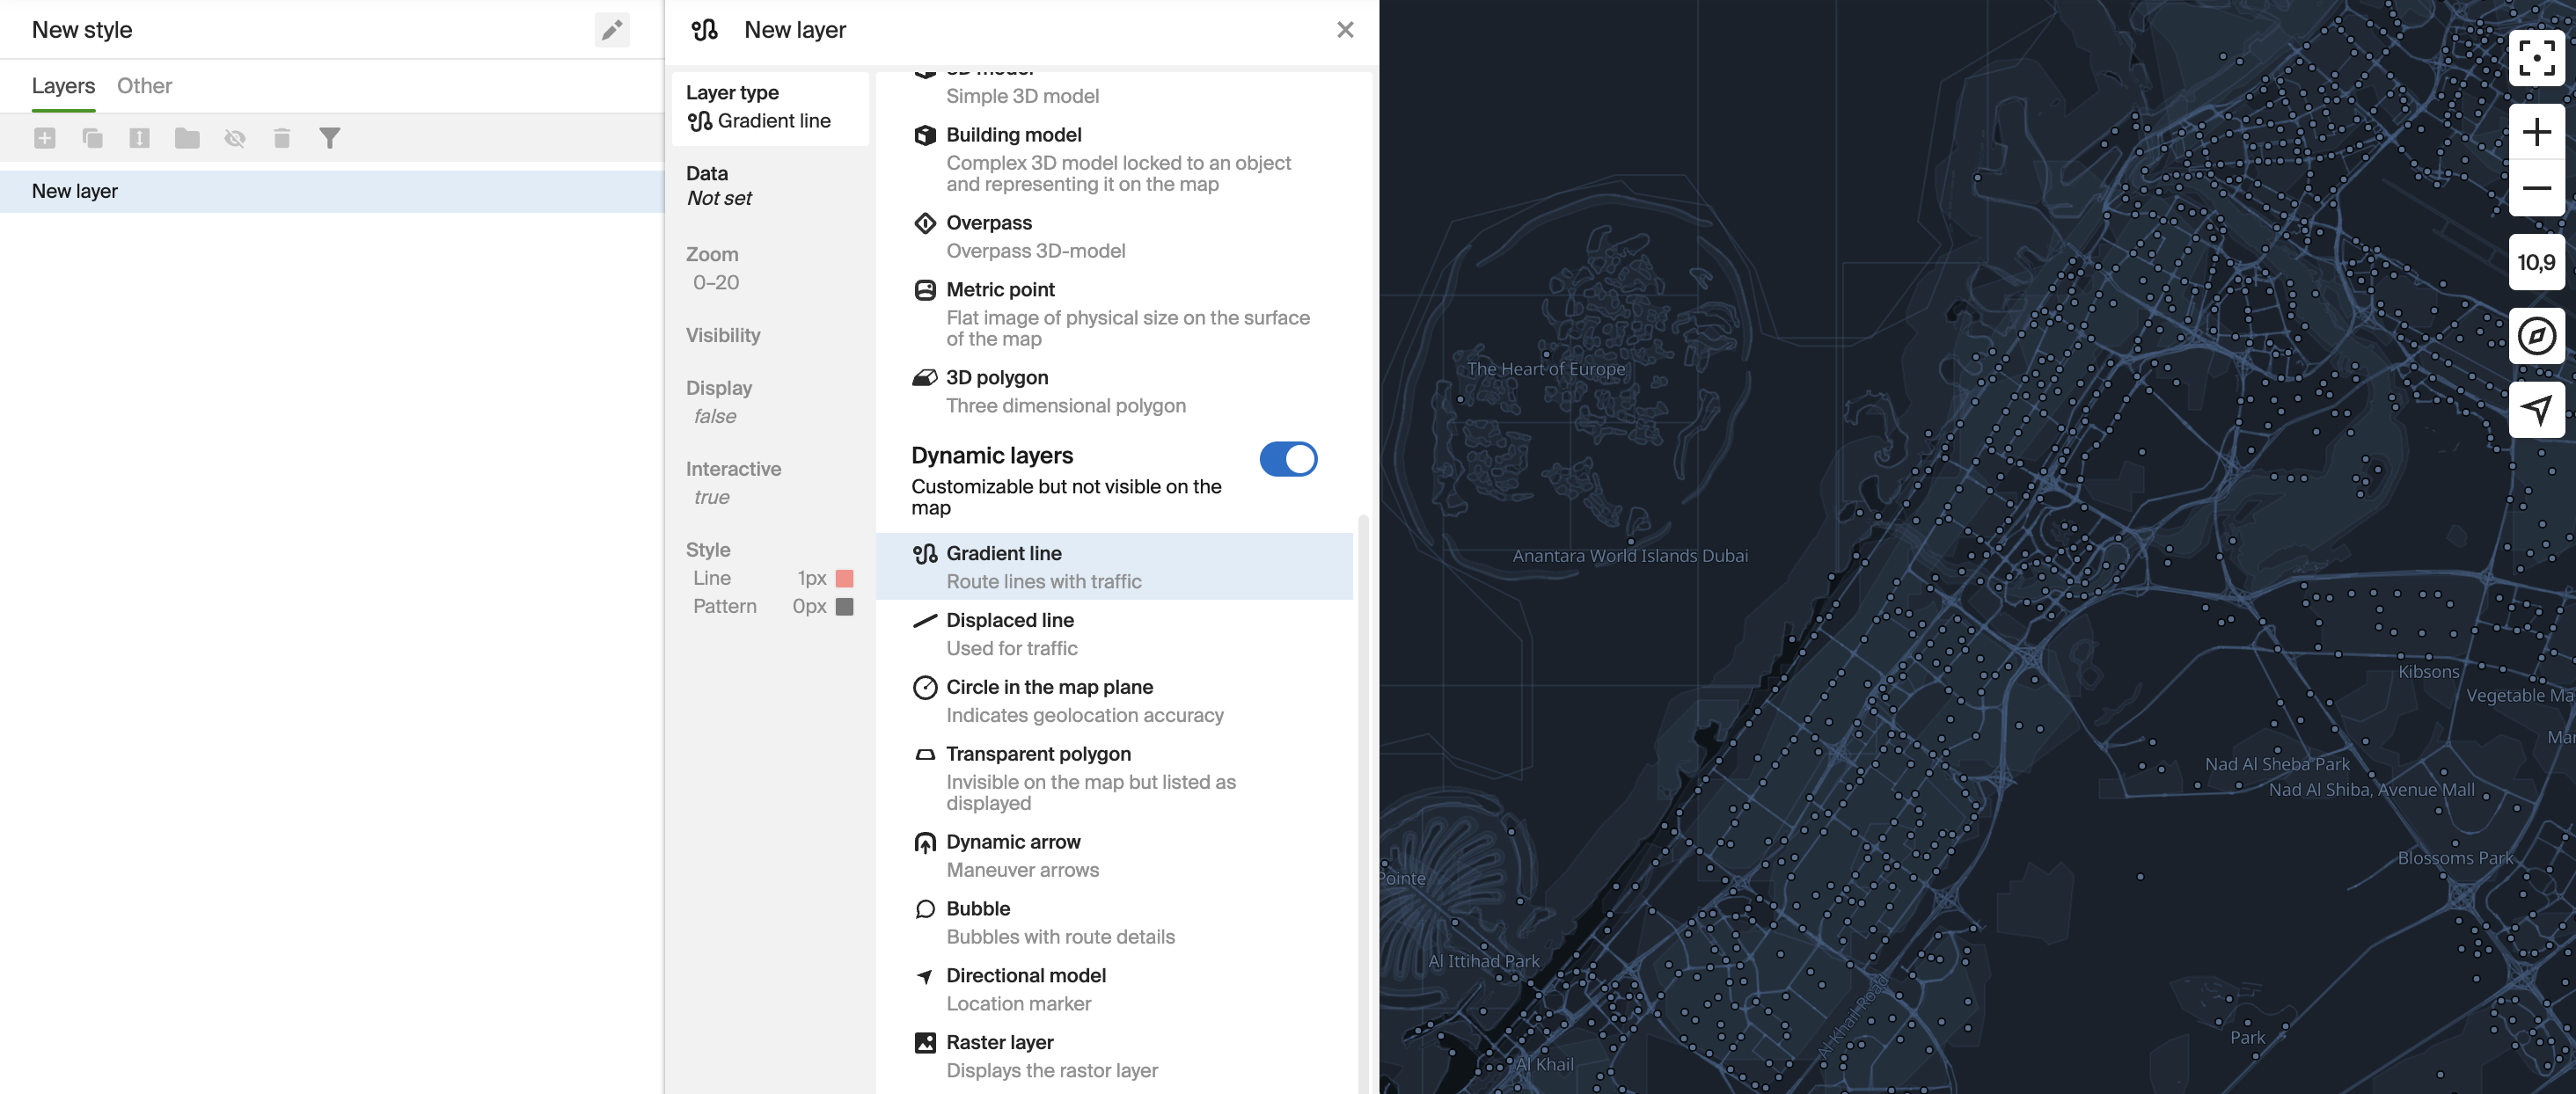The height and width of the screenshot is (1094, 2576).
Task: Click the Directional model arrow icon
Action: pos(925,976)
